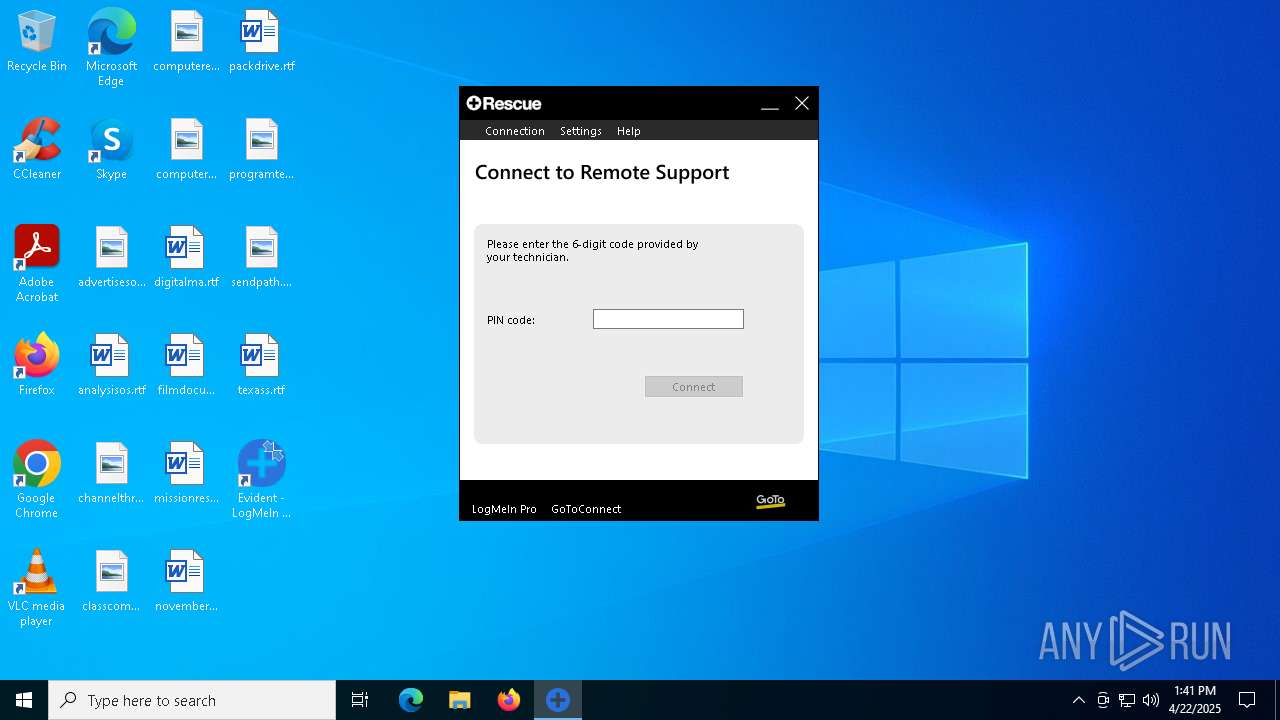Select the VLC media player shortcut
The image size is (1280, 720).
pos(37,588)
